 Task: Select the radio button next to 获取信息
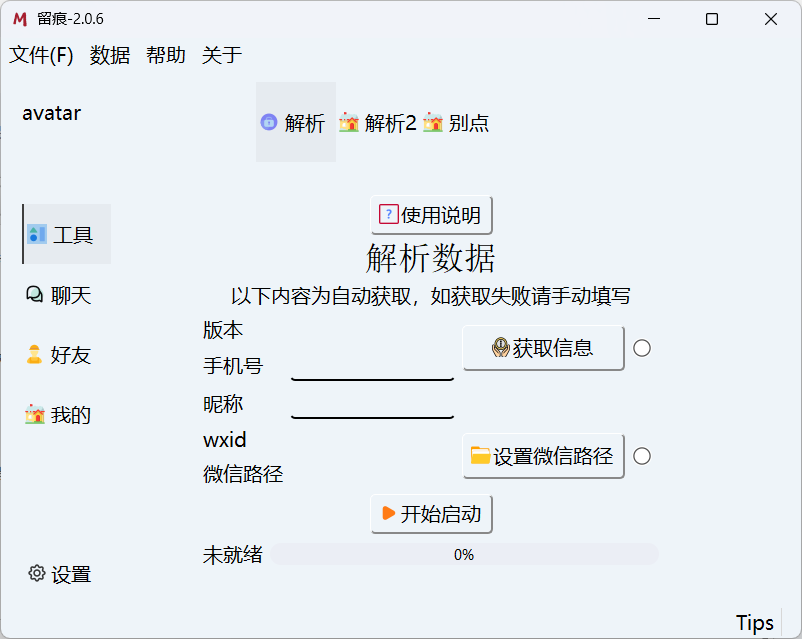pyautogui.click(x=641, y=348)
